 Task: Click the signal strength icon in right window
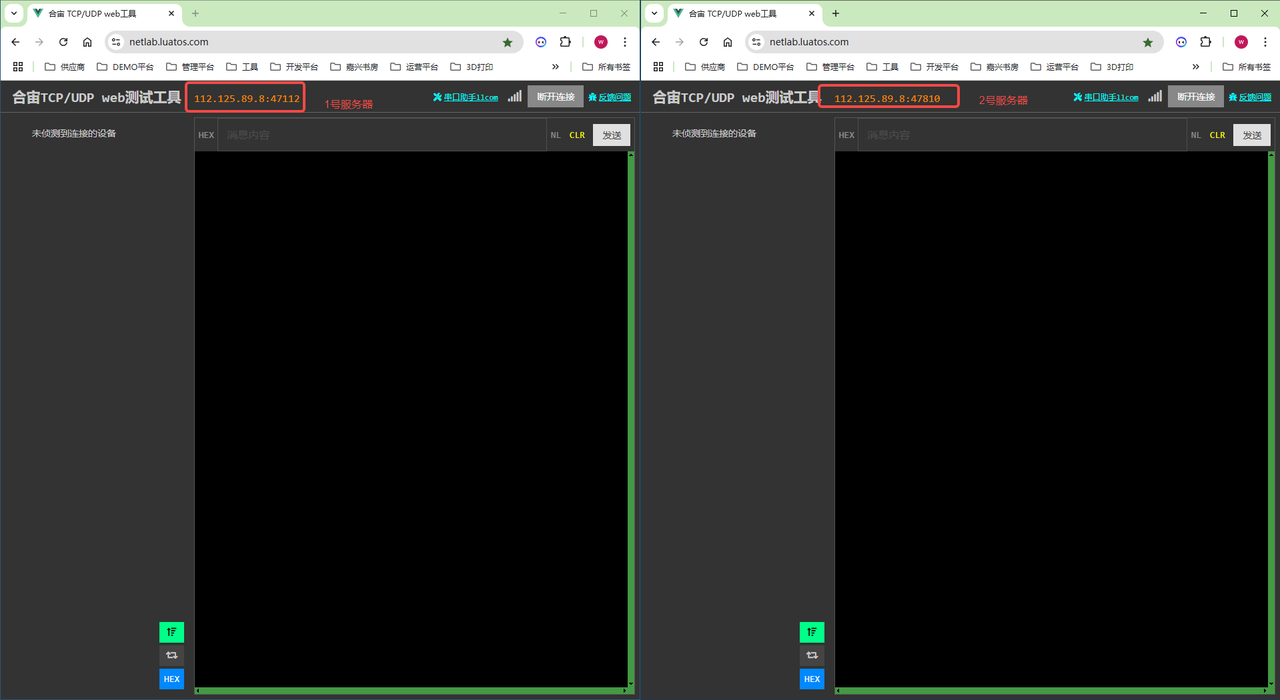[1154, 96]
